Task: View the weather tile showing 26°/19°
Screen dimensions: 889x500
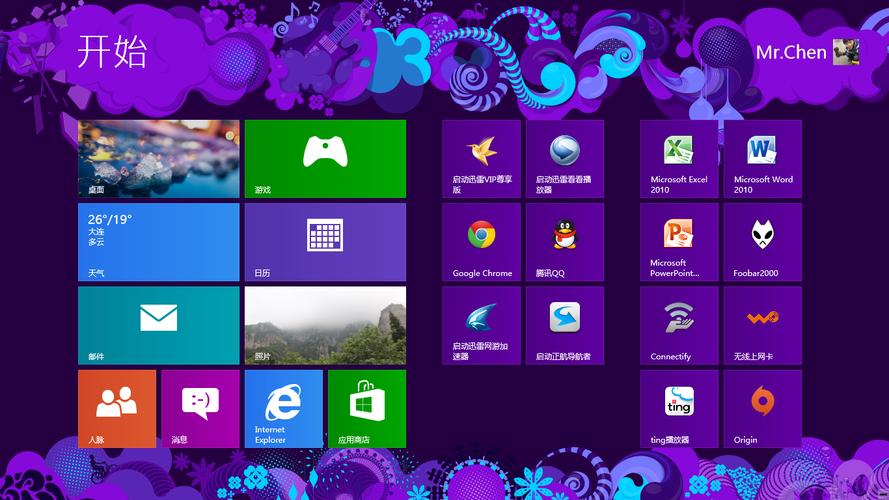Action: 158,242
